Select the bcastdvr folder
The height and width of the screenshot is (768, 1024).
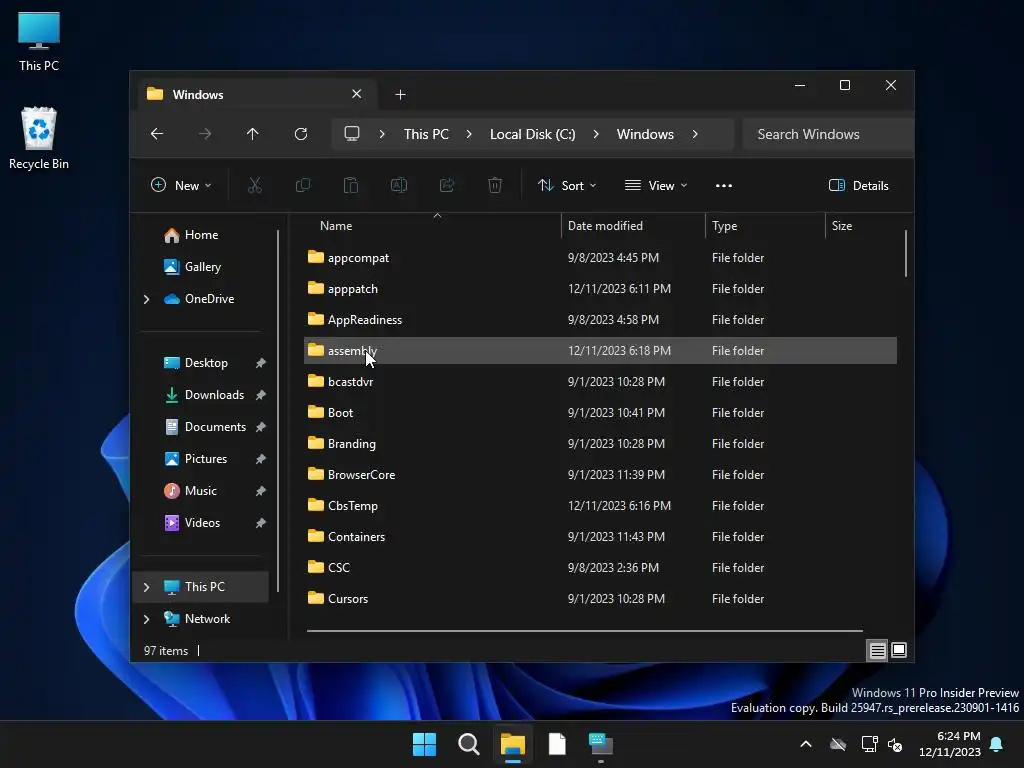(600, 382)
